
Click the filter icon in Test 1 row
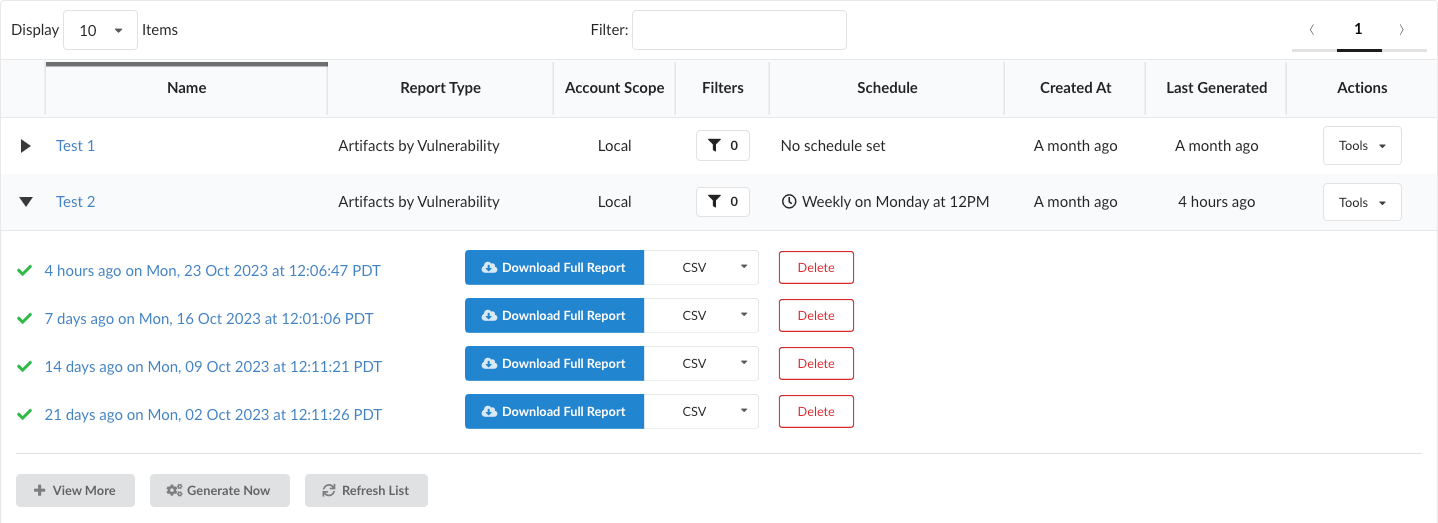point(714,146)
